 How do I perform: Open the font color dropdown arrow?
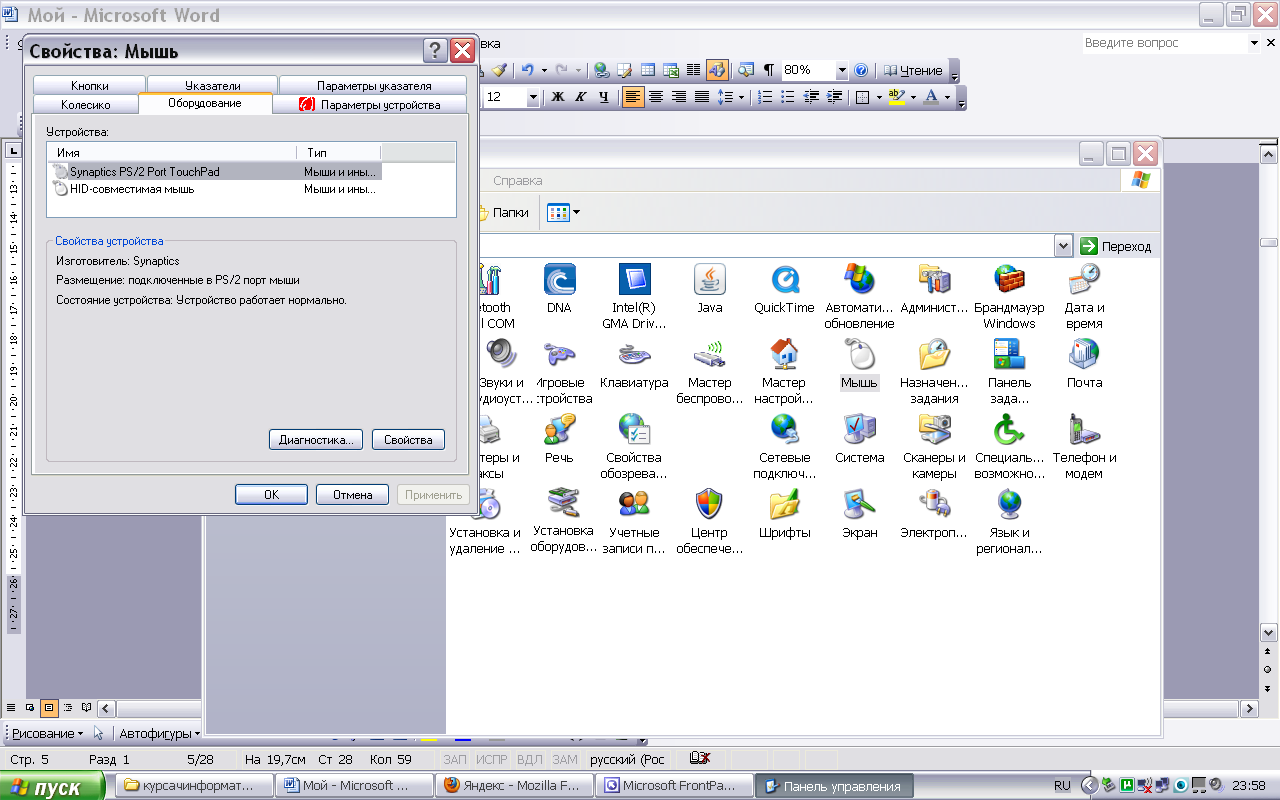click(947, 97)
